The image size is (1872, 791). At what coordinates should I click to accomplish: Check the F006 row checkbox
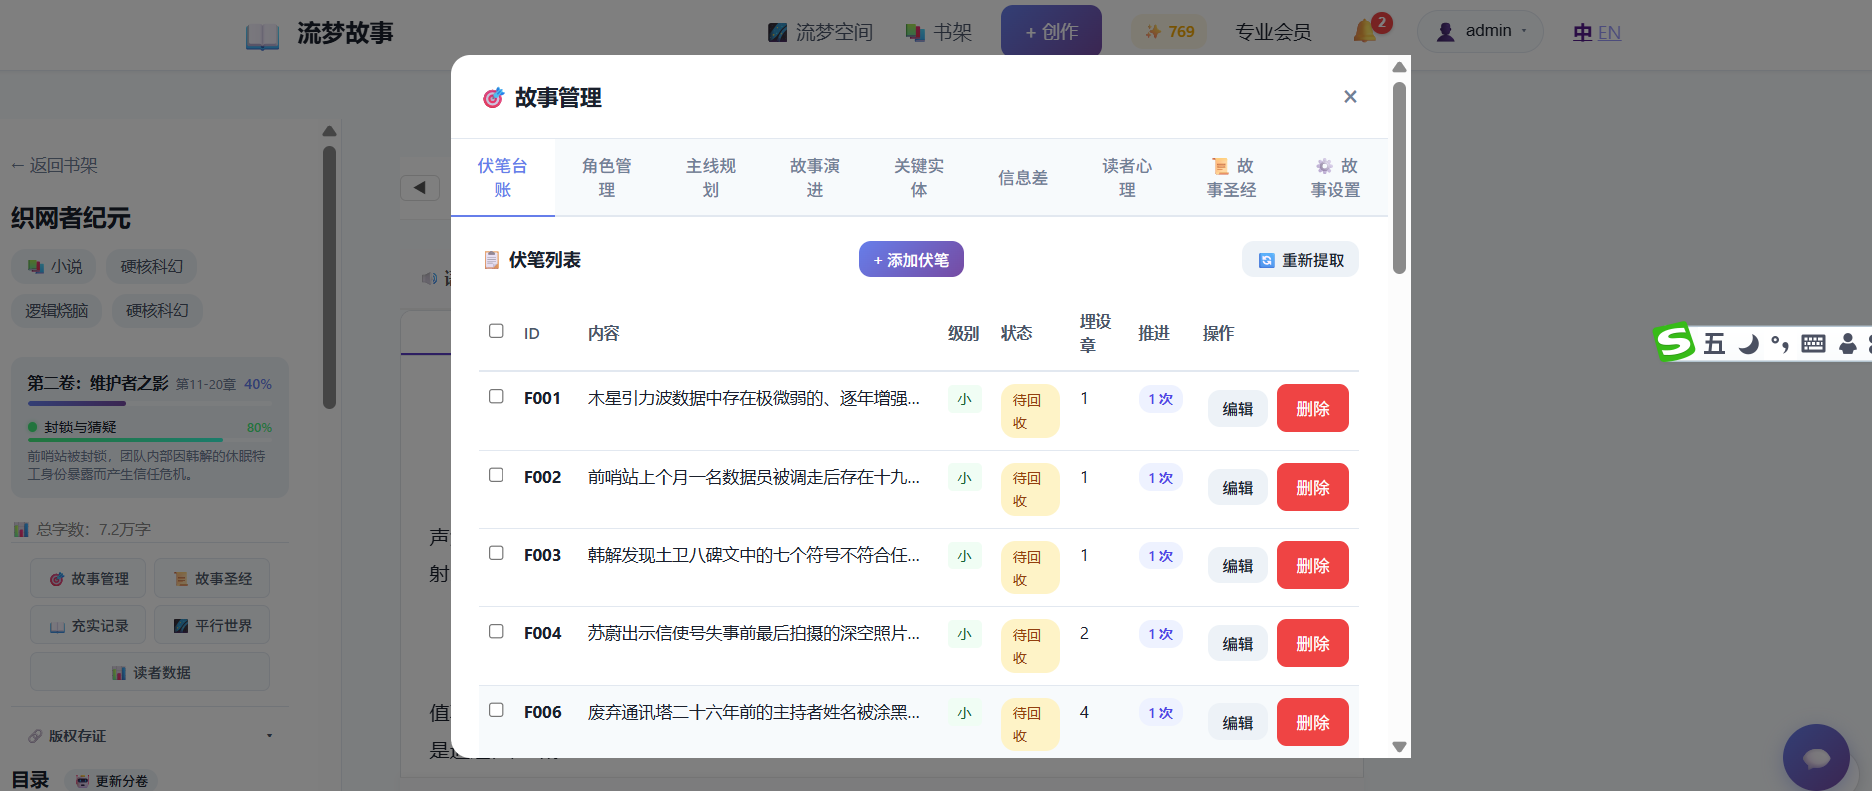tap(496, 710)
